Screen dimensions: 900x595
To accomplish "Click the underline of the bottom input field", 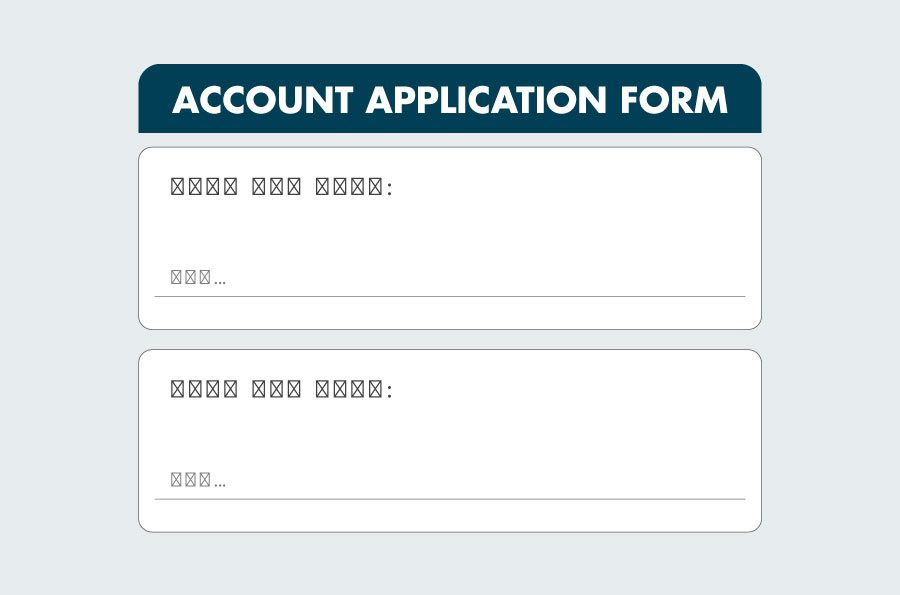I will click(x=450, y=498).
